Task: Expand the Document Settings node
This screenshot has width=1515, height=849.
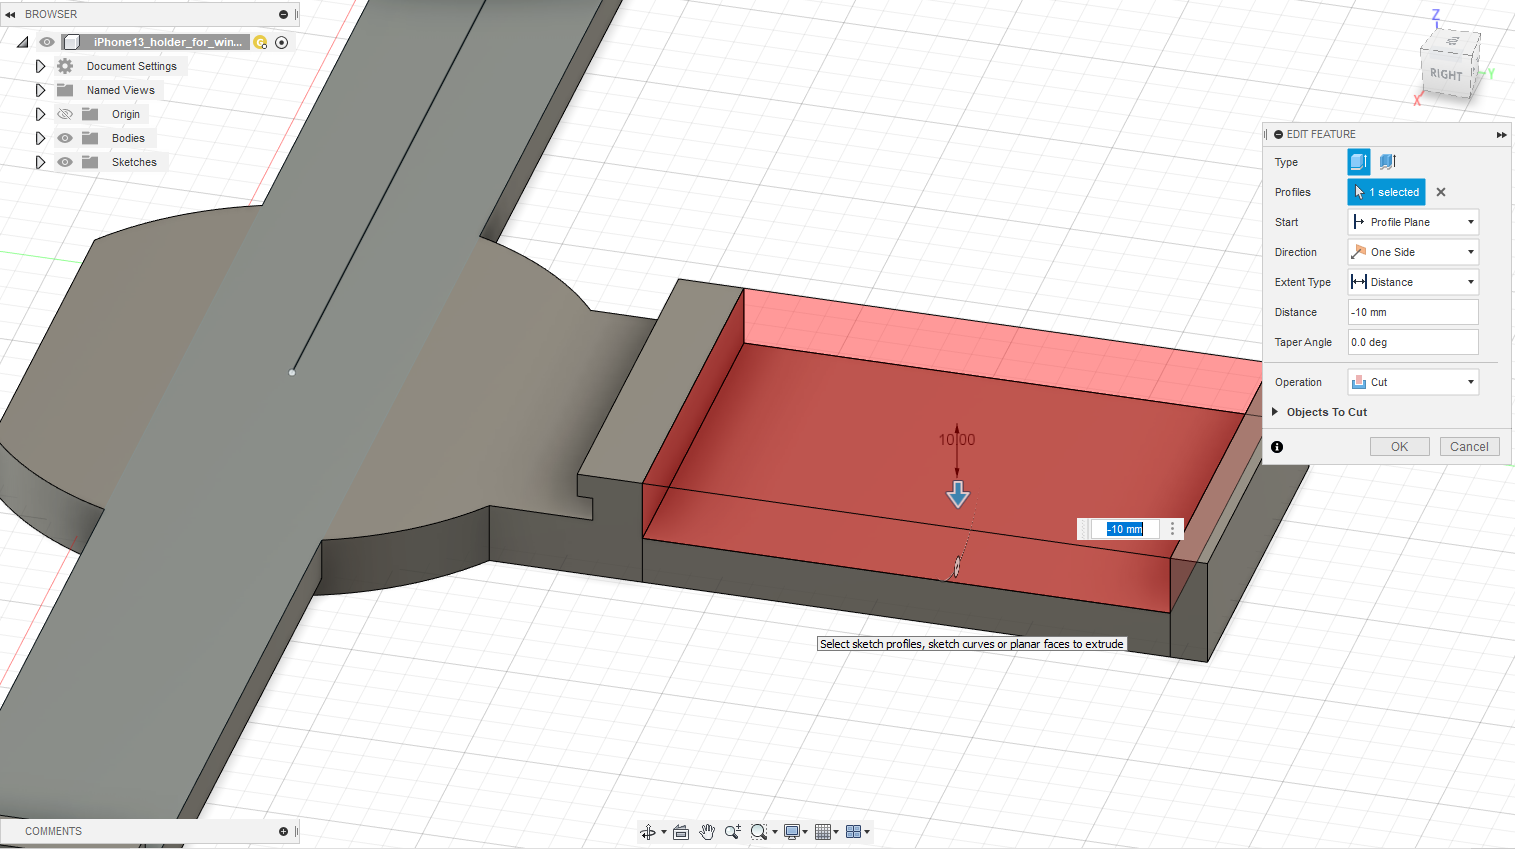Action: tap(40, 66)
